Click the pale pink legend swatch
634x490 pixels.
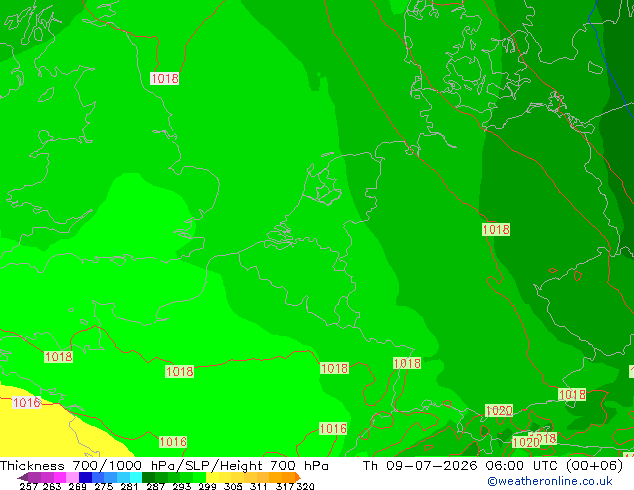point(72,477)
